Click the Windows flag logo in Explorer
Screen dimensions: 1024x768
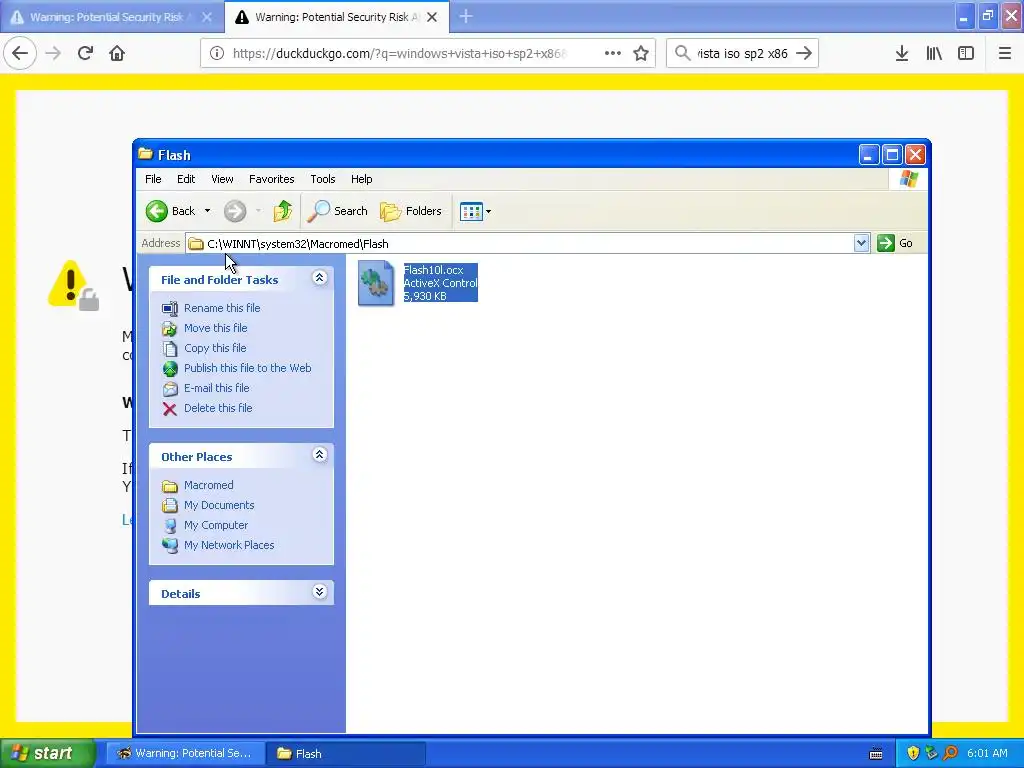click(908, 179)
